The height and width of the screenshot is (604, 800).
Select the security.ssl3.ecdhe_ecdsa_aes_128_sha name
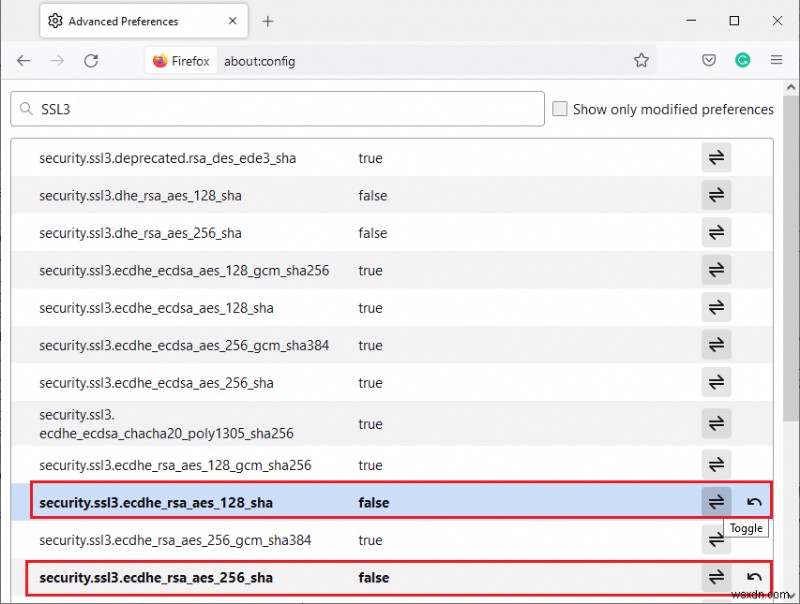coord(156,308)
